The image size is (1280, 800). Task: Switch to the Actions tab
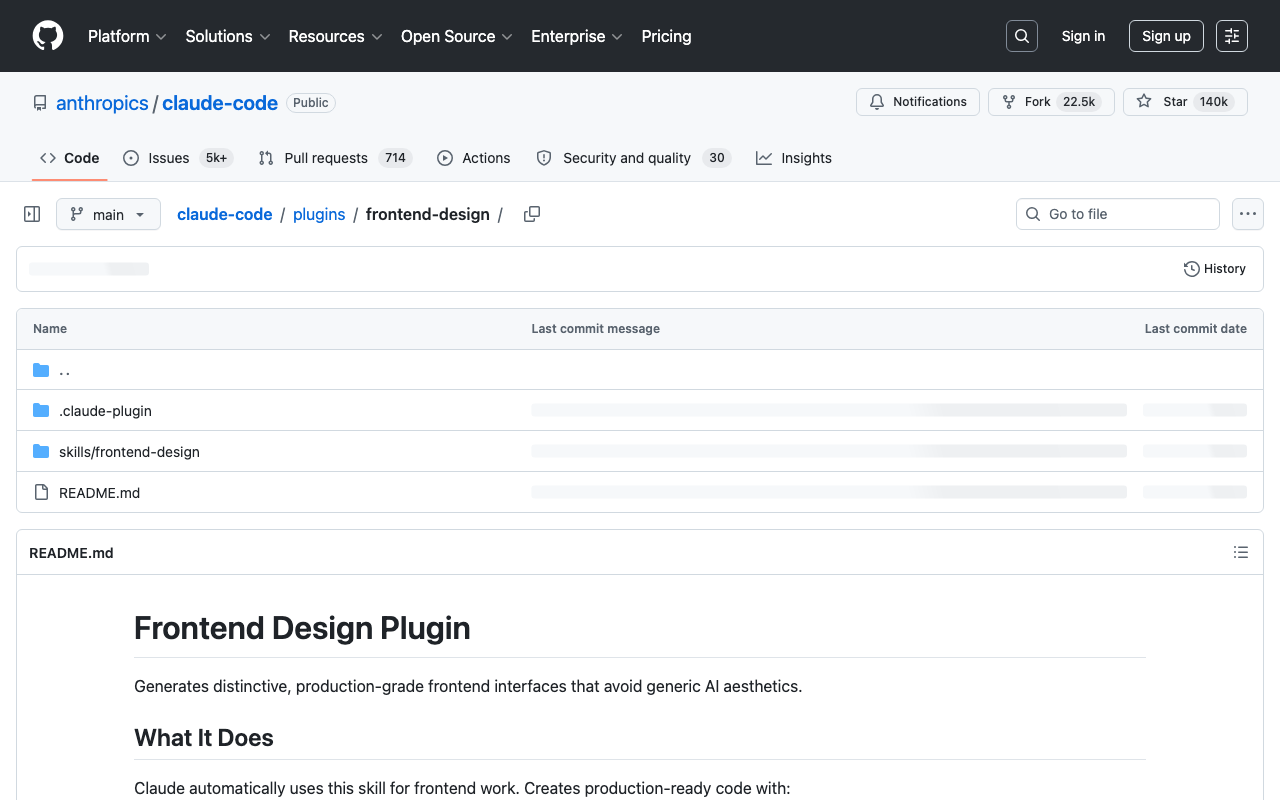(x=474, y=158)
